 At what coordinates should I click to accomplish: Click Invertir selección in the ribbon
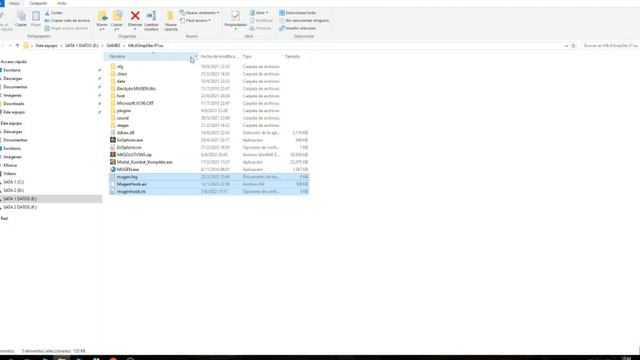298,28
